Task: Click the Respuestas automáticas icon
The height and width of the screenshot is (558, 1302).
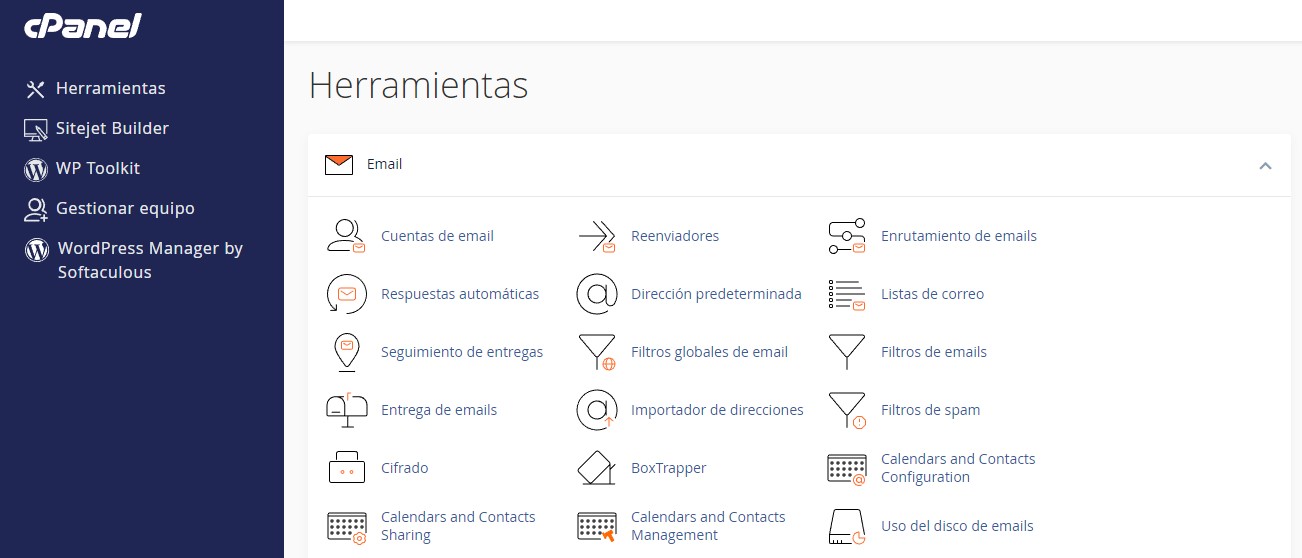Action: click(347, 294)
